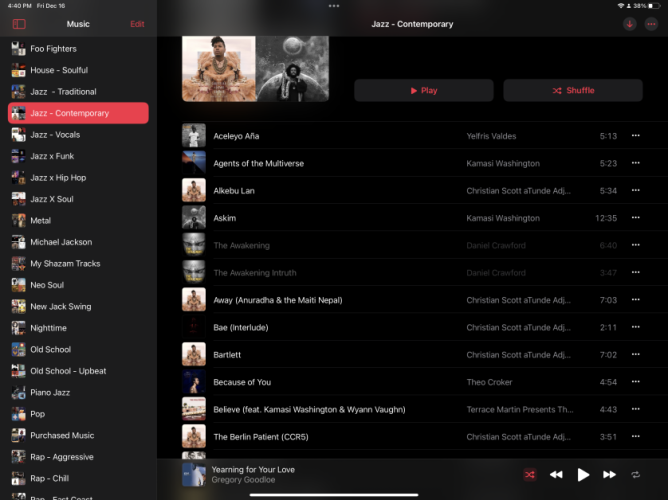The width and height of the screenshot is (668, 500).
Task: Open the Jazz X Soul playlist
Action: [x=78, y=199]
